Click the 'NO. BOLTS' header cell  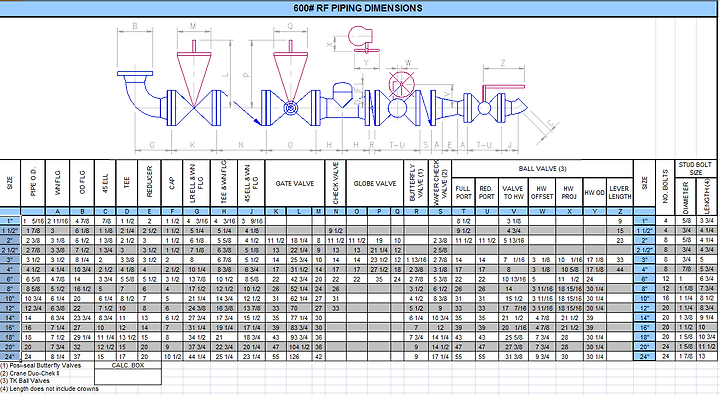tap(665, 187)
